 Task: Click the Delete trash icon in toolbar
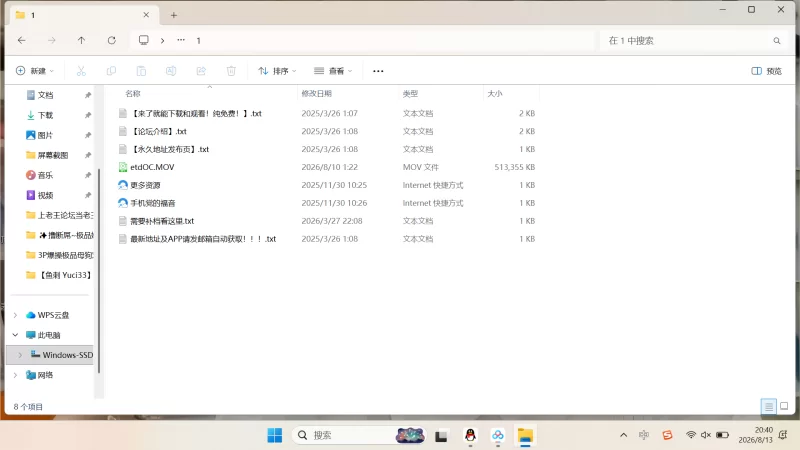231,71
